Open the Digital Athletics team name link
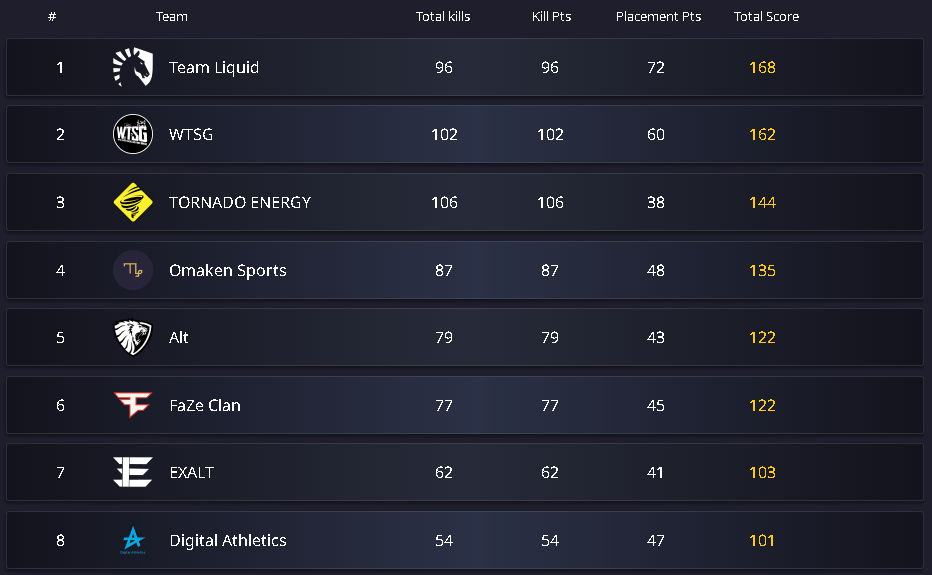The image size is (932, 575). coord(228,540)
